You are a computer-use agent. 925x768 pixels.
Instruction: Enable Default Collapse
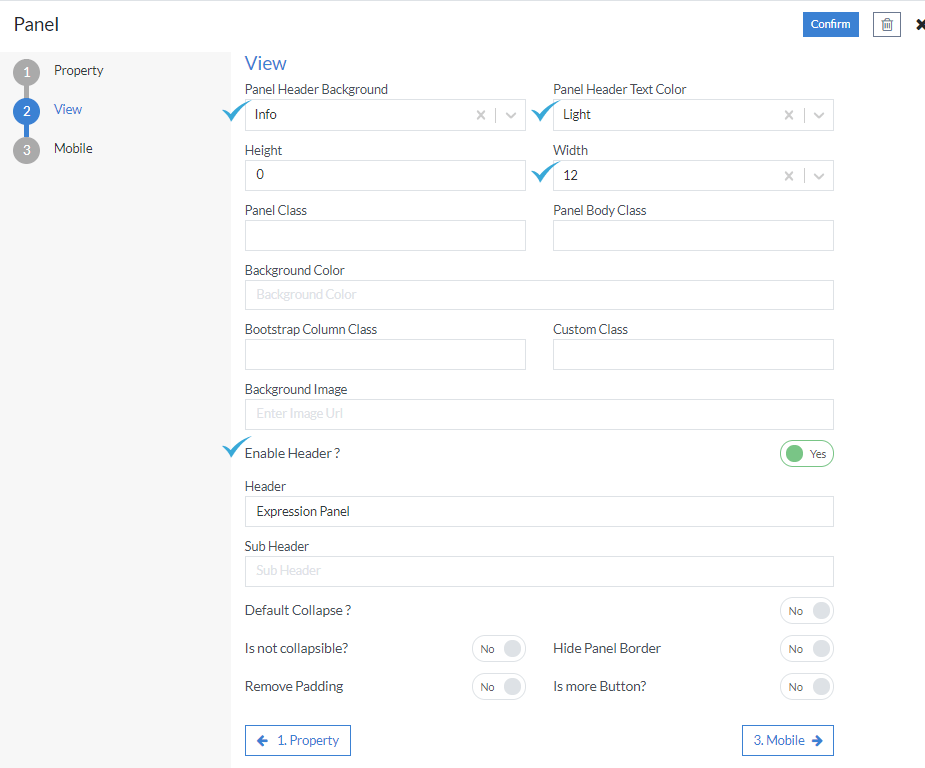point(806,610)
